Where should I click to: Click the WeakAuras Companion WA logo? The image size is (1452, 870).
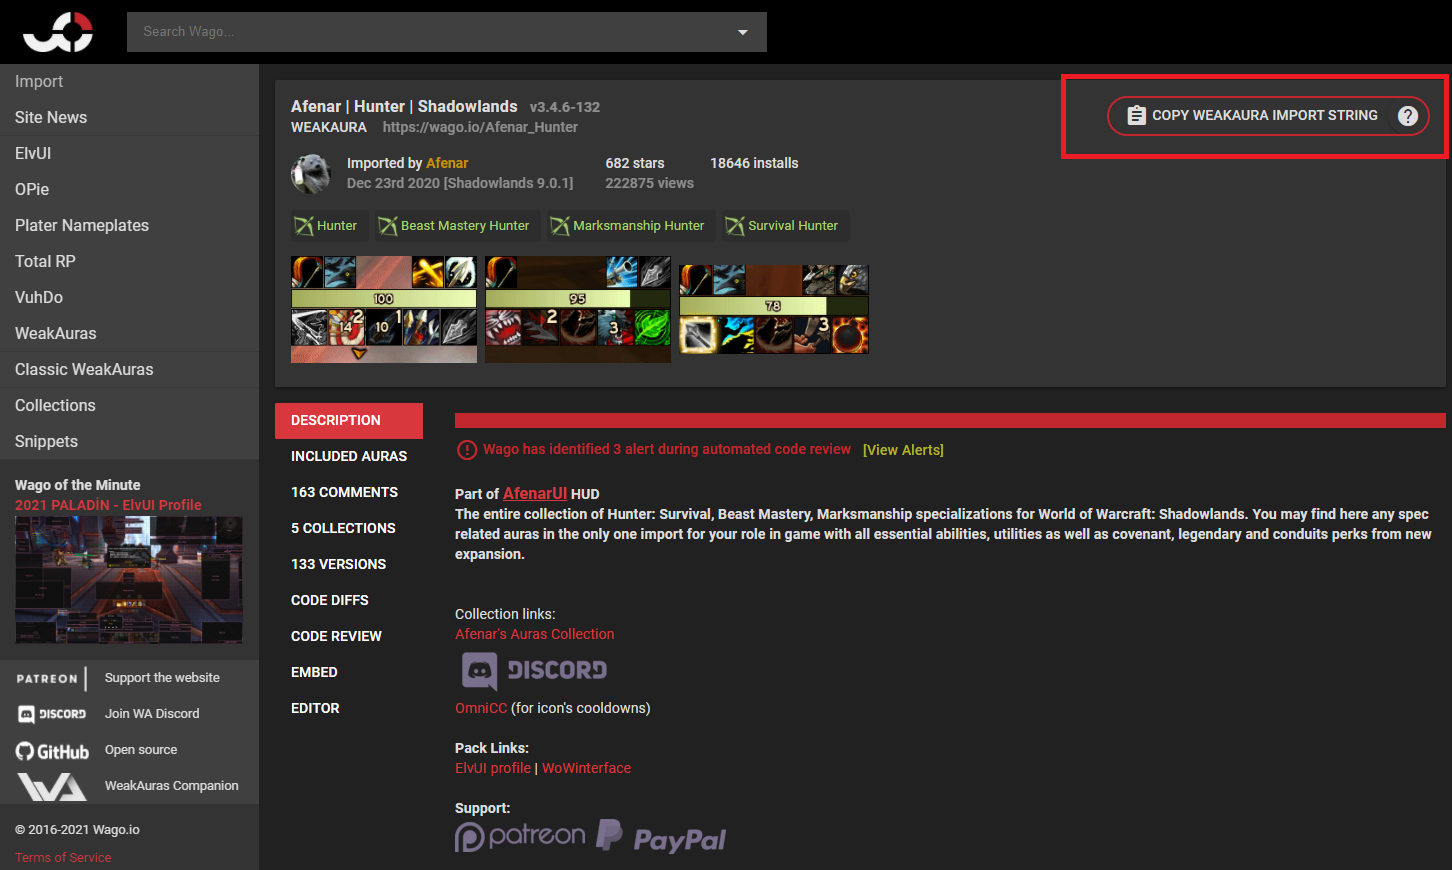[52, 787]
